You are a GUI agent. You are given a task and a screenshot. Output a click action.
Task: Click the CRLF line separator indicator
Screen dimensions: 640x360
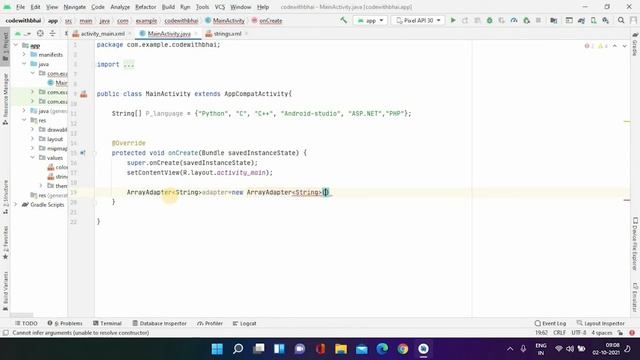(559, 333)
